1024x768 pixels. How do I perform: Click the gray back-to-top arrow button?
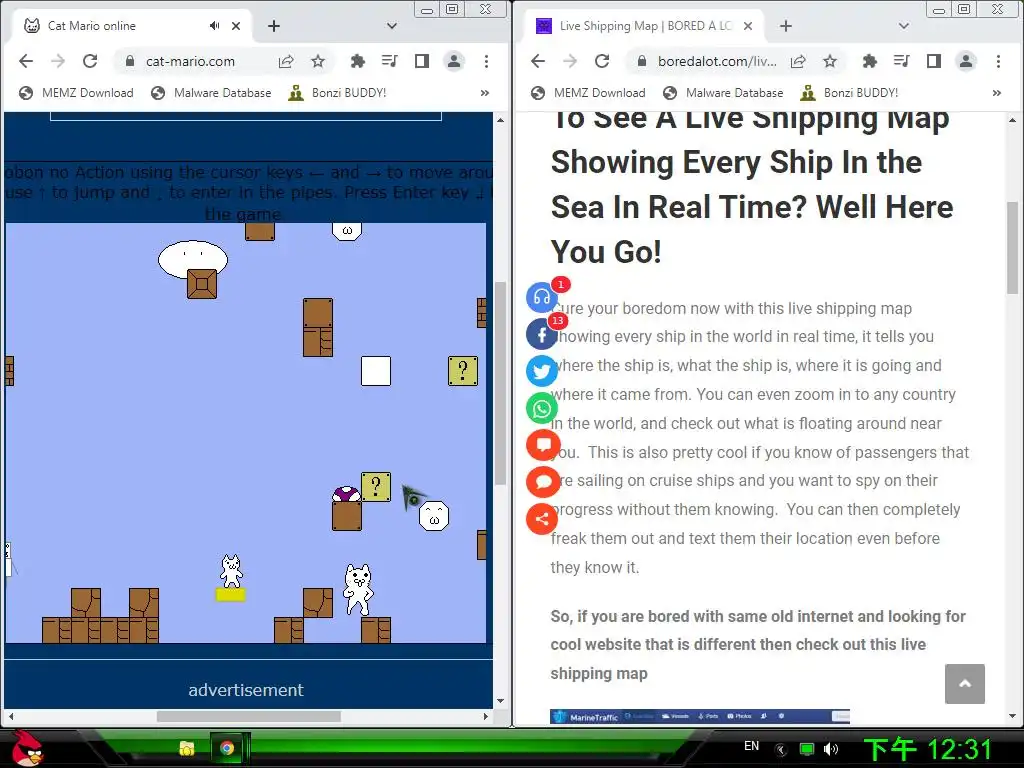tap(965, 684)
